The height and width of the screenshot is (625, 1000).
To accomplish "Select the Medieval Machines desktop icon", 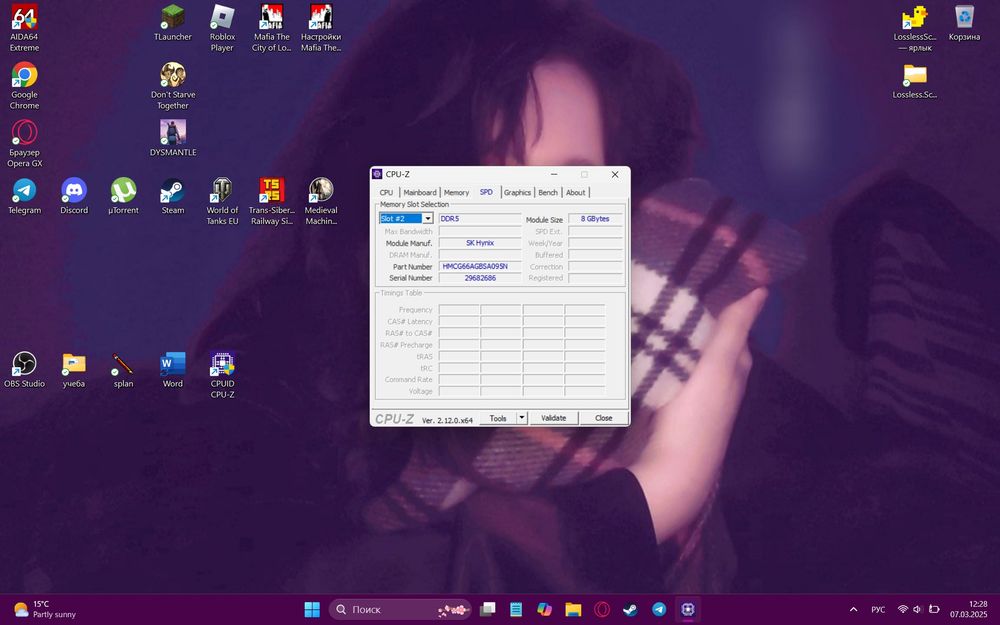I will (321, 202).
